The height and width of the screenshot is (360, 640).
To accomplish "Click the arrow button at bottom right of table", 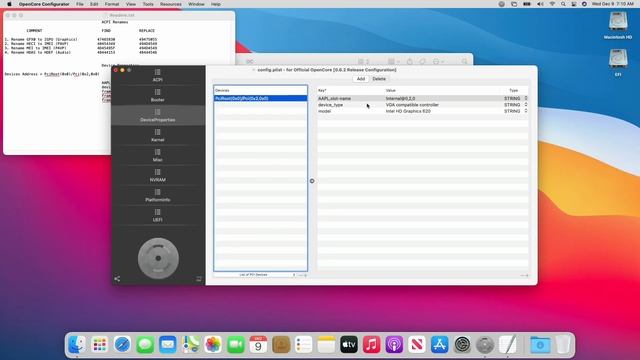I will click(x=524, y=276).
